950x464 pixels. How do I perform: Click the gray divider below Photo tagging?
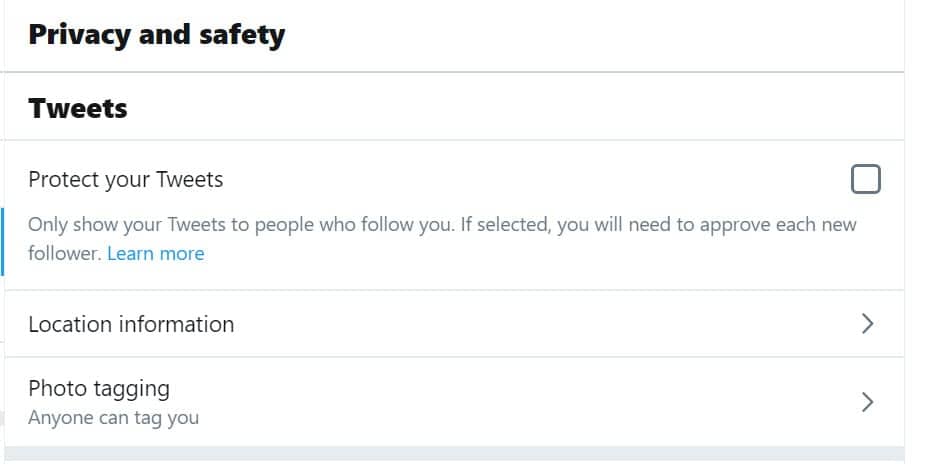(x=450, y=455)
